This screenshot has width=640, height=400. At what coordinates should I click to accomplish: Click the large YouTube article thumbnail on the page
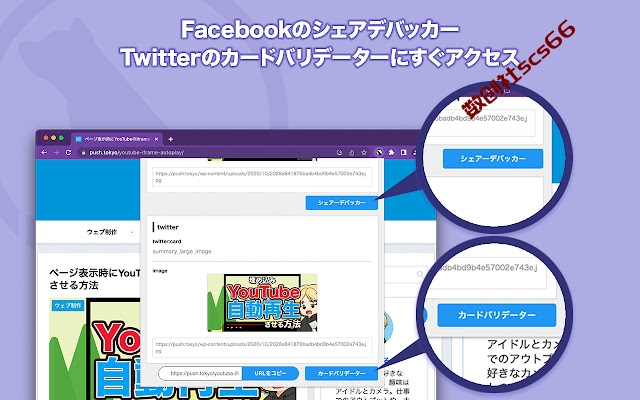click(x=96, y=349)
